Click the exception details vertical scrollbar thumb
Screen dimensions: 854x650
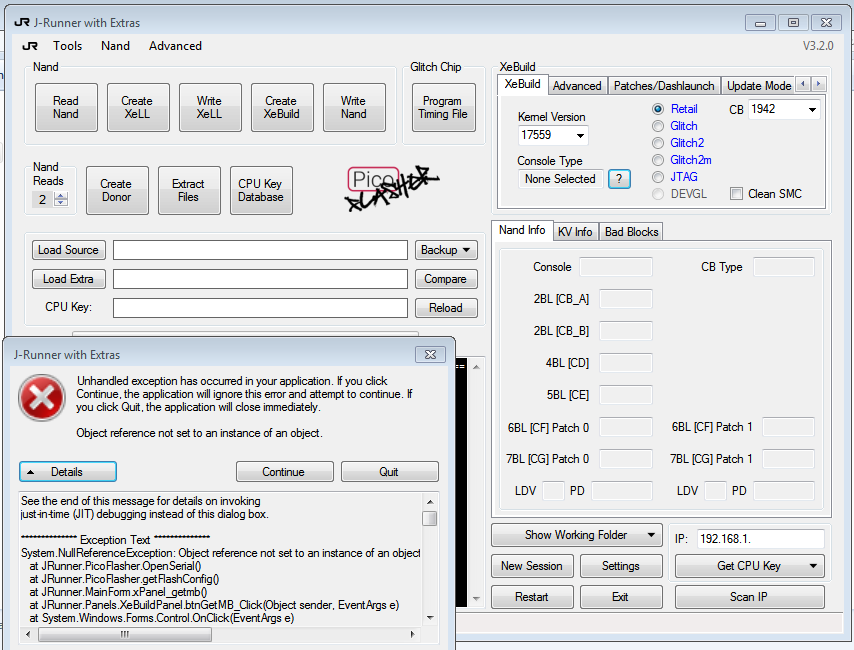point(430,518)
